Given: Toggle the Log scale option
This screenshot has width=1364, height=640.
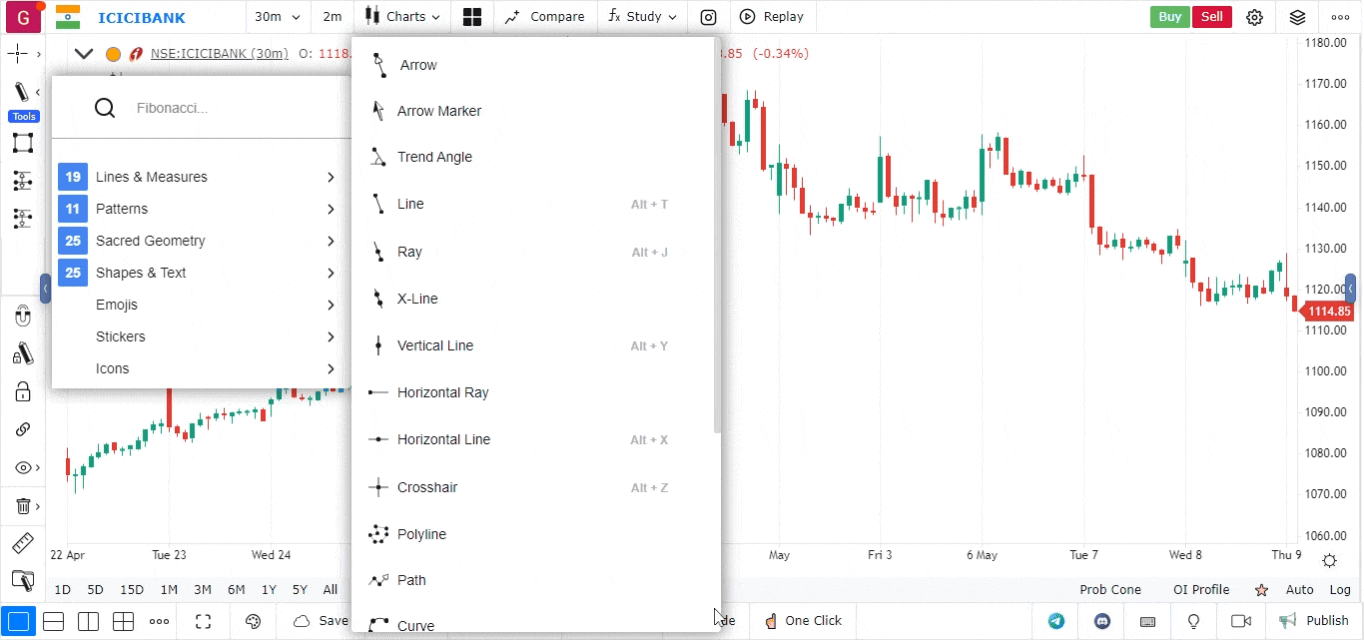Looking at the screenshot, I should pos(1339,590).
